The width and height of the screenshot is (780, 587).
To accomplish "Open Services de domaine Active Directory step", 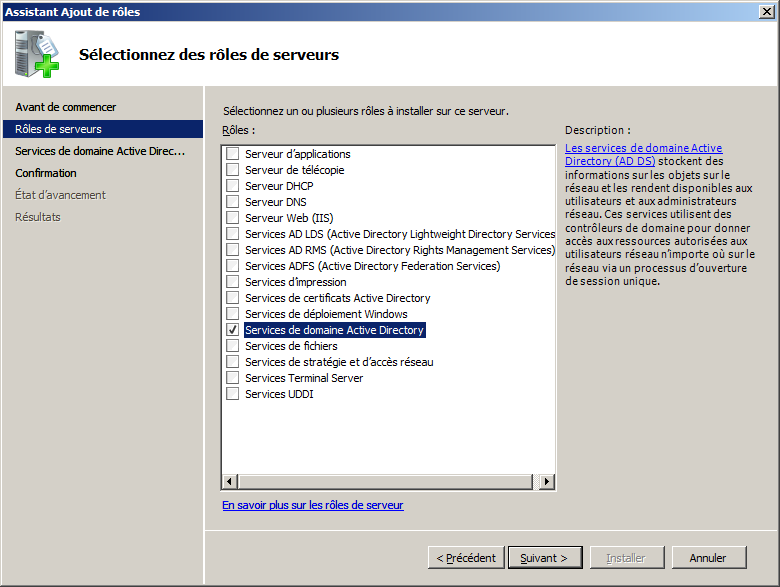I will click(100, 151).
